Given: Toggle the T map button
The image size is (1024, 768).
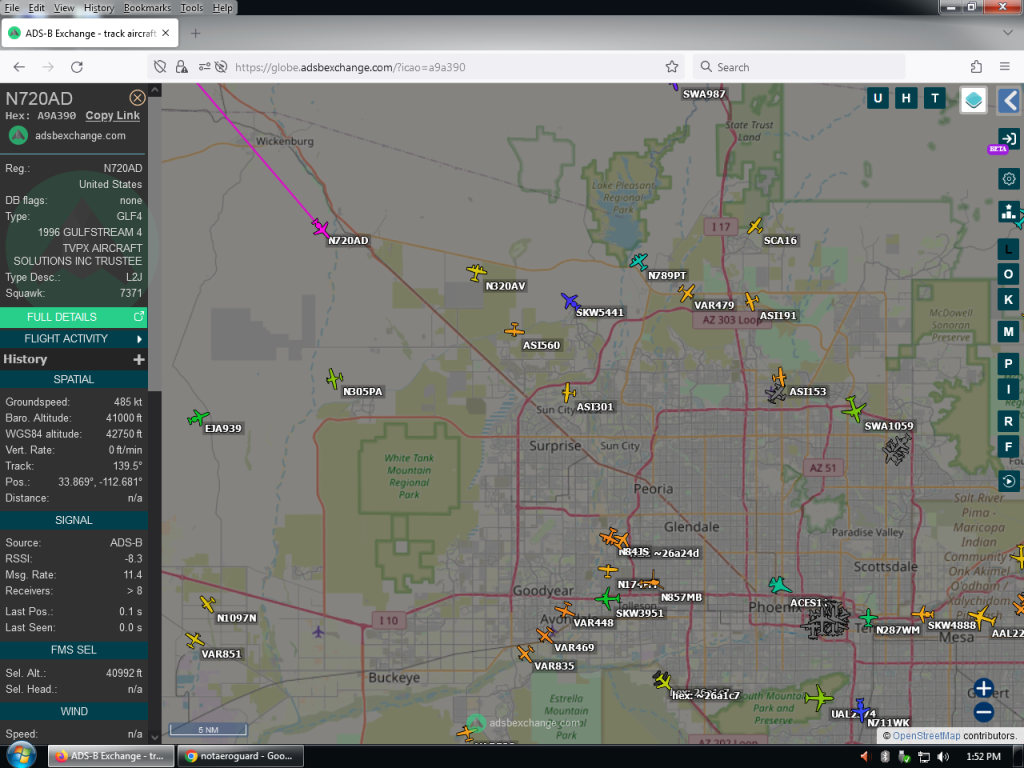Looking at the screenshot, I should (935, 99).
